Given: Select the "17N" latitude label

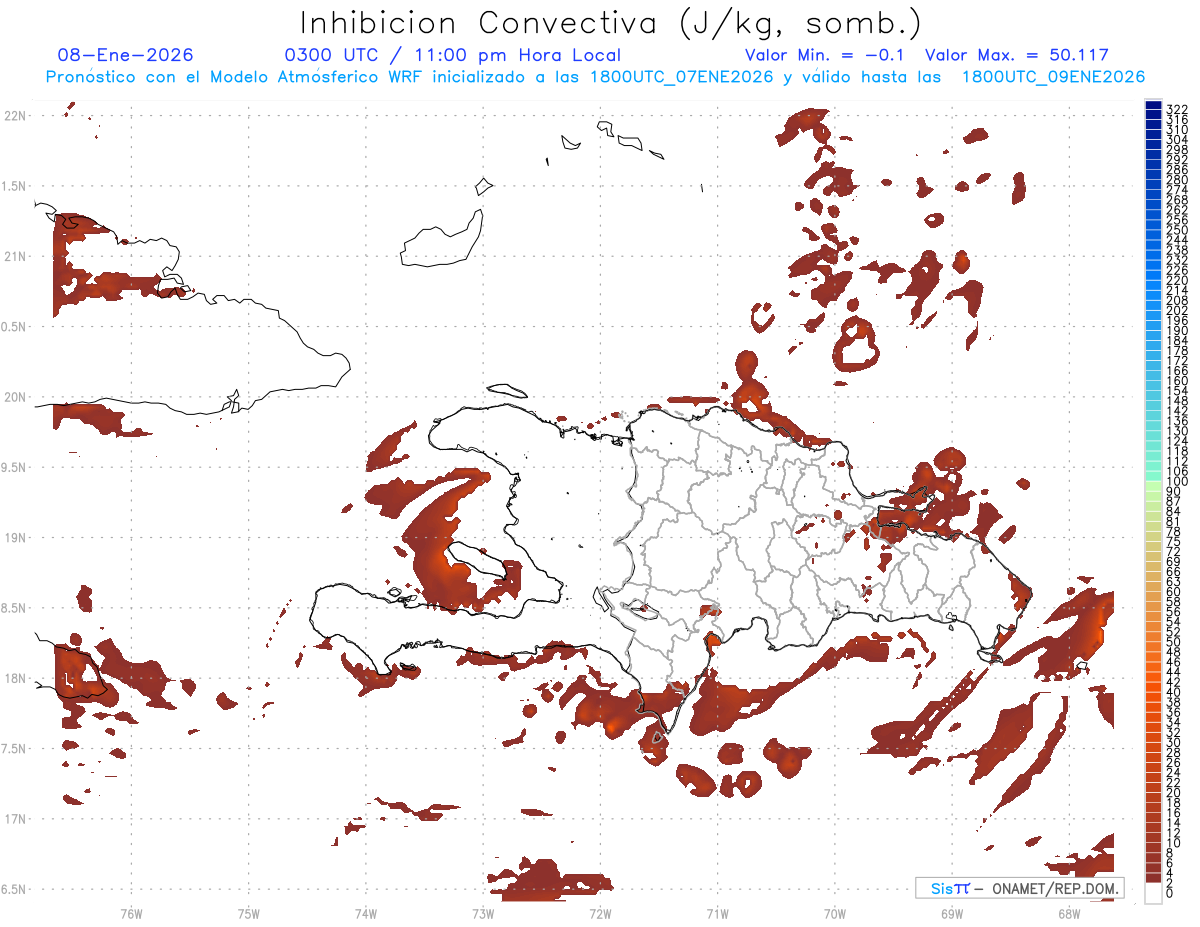Looking at the screenshot, I should pos(15,819).
